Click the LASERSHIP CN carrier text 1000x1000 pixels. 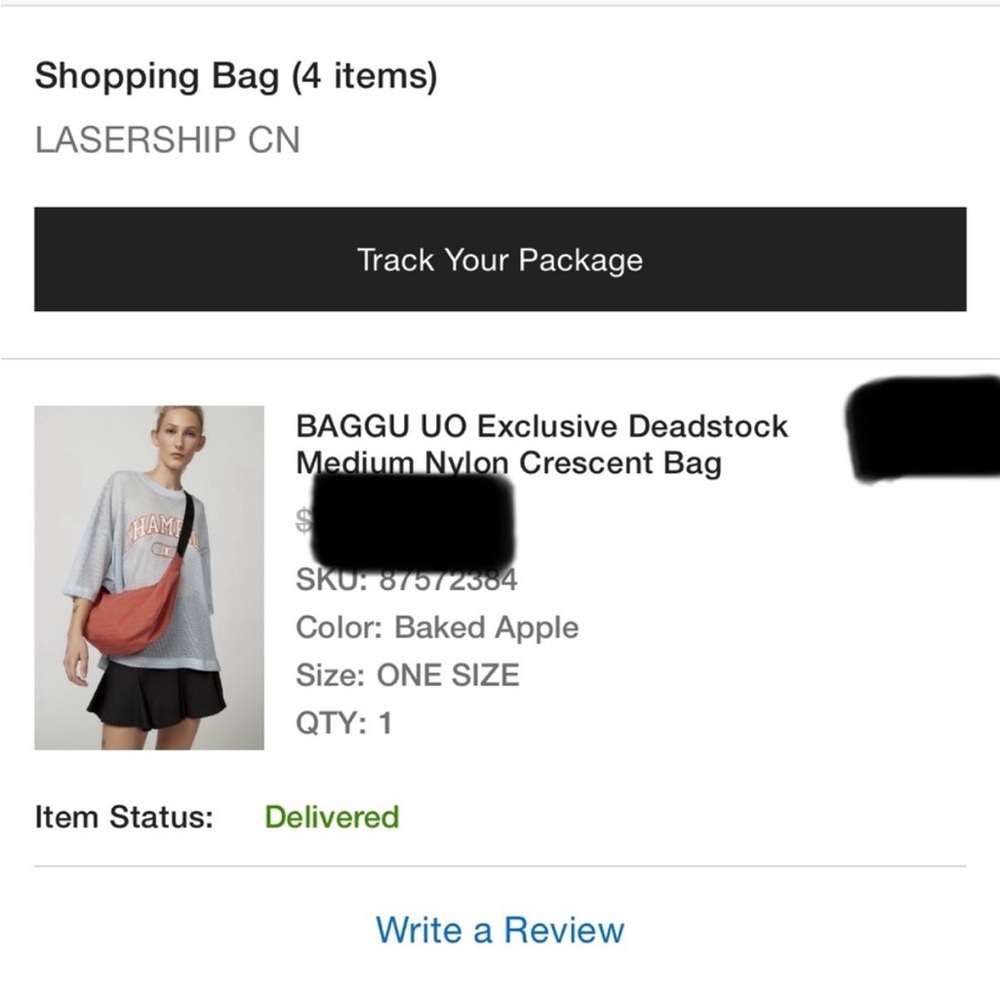pyautogui.click(x=167, y=140)
